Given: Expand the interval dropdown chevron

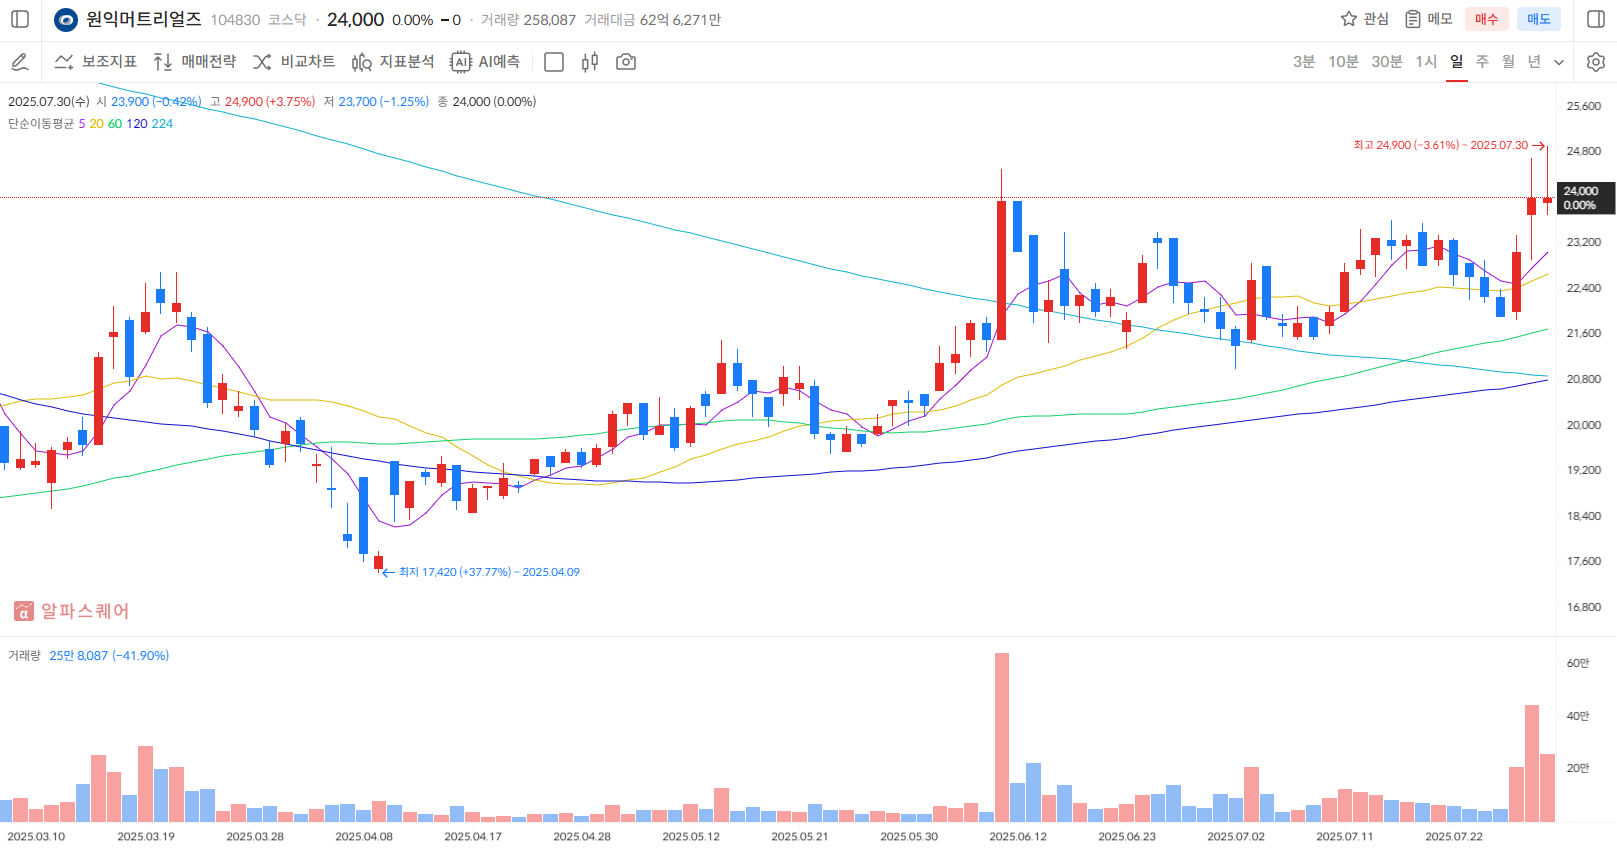Looking at the screenshot, I should 1559,63.
